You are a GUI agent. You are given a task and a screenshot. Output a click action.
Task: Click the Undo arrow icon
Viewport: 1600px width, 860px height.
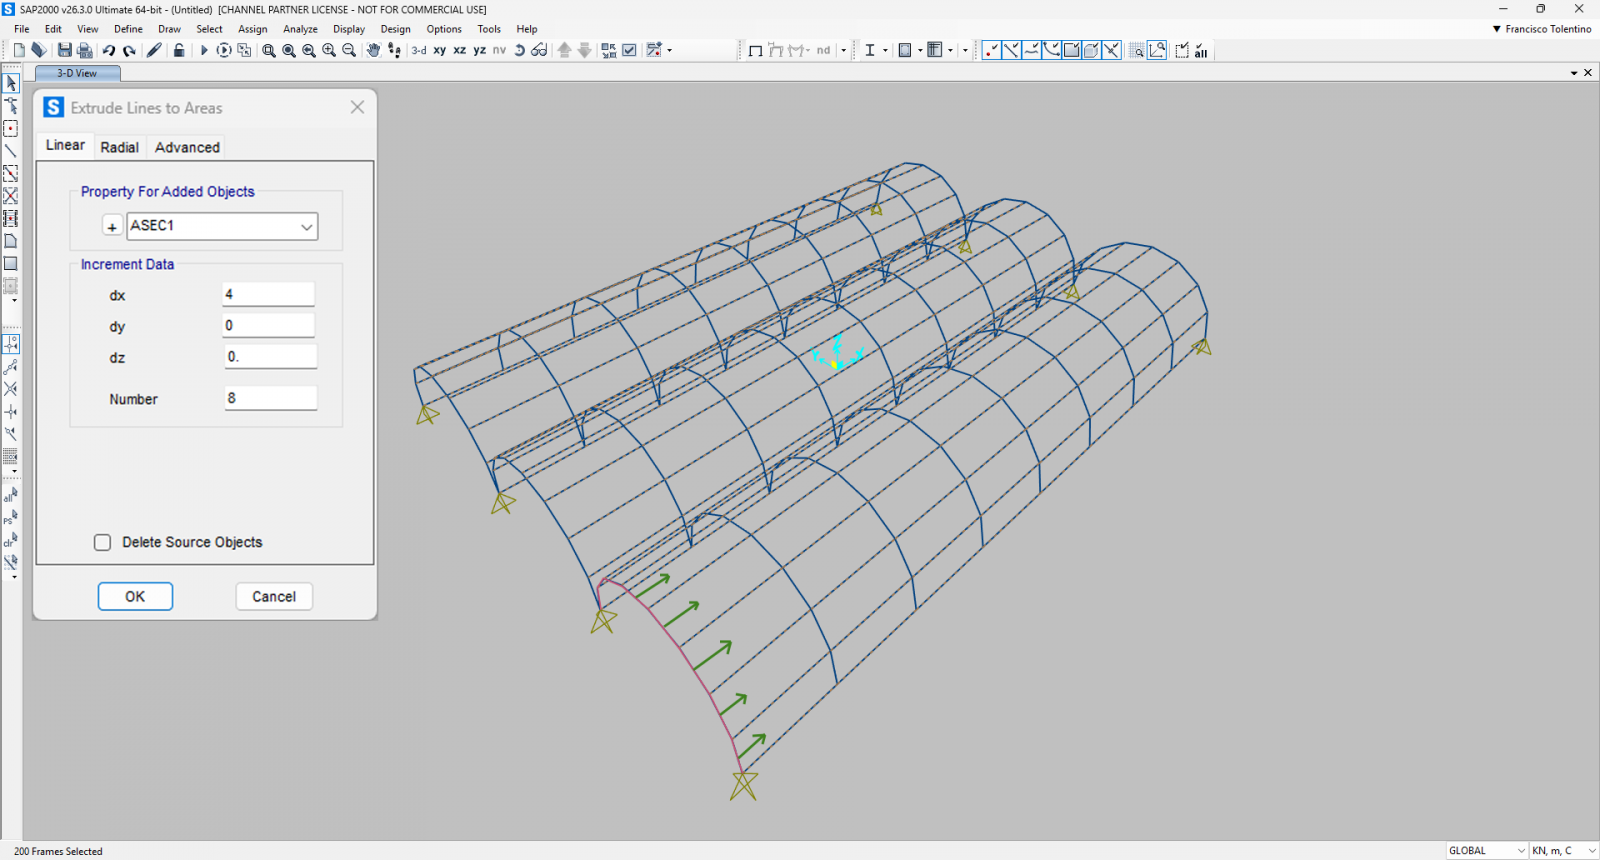point(109,50)
